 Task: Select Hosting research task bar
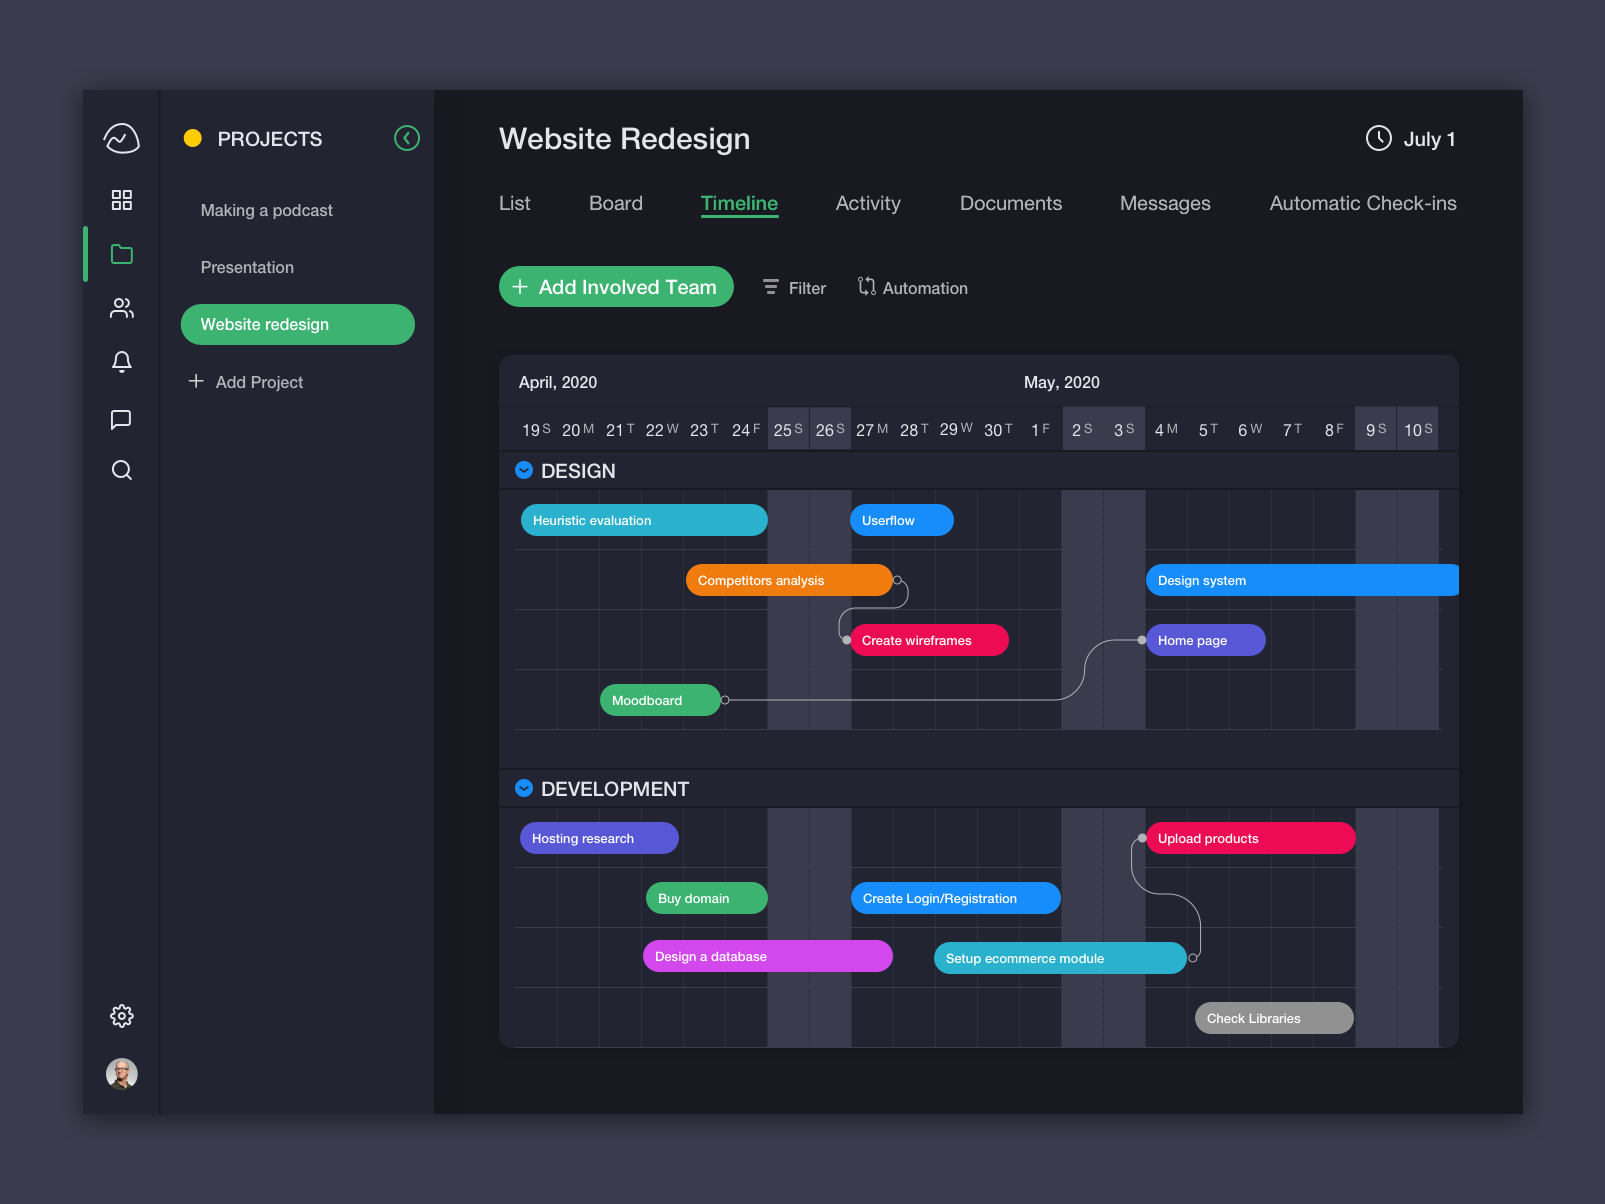coord(599,838)
